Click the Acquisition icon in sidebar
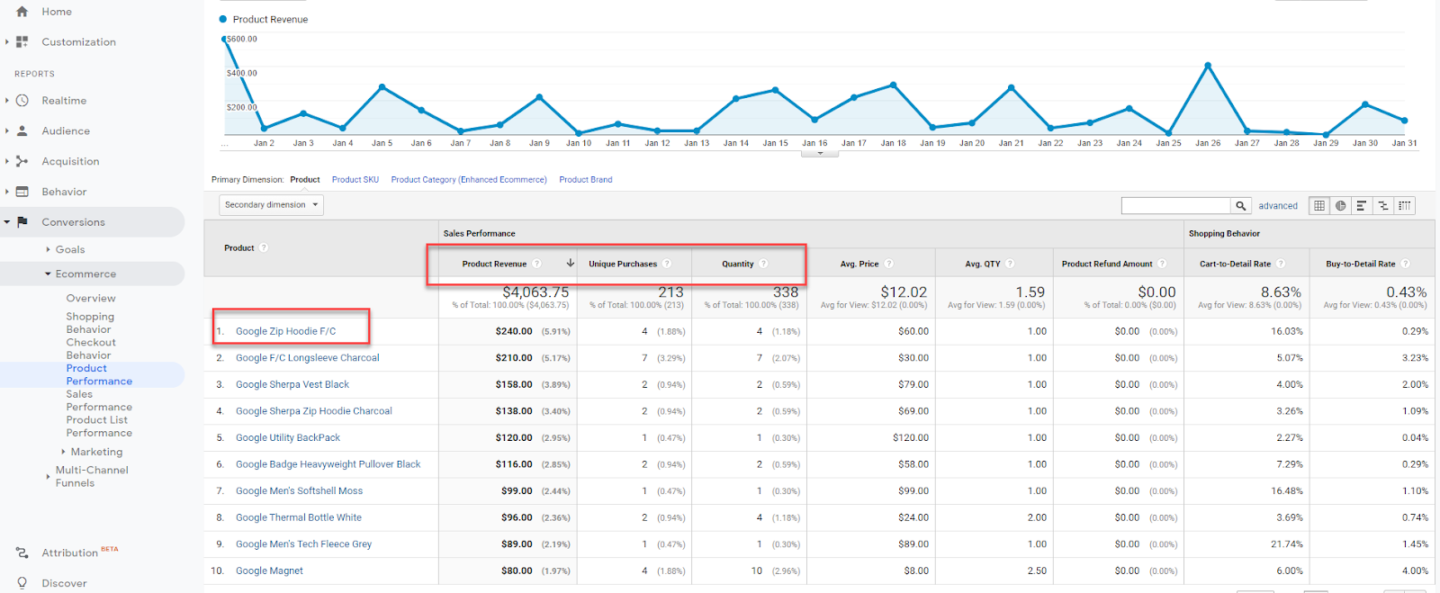Image resolution: width=1440 pixels, height=593 pixels. 22,161
